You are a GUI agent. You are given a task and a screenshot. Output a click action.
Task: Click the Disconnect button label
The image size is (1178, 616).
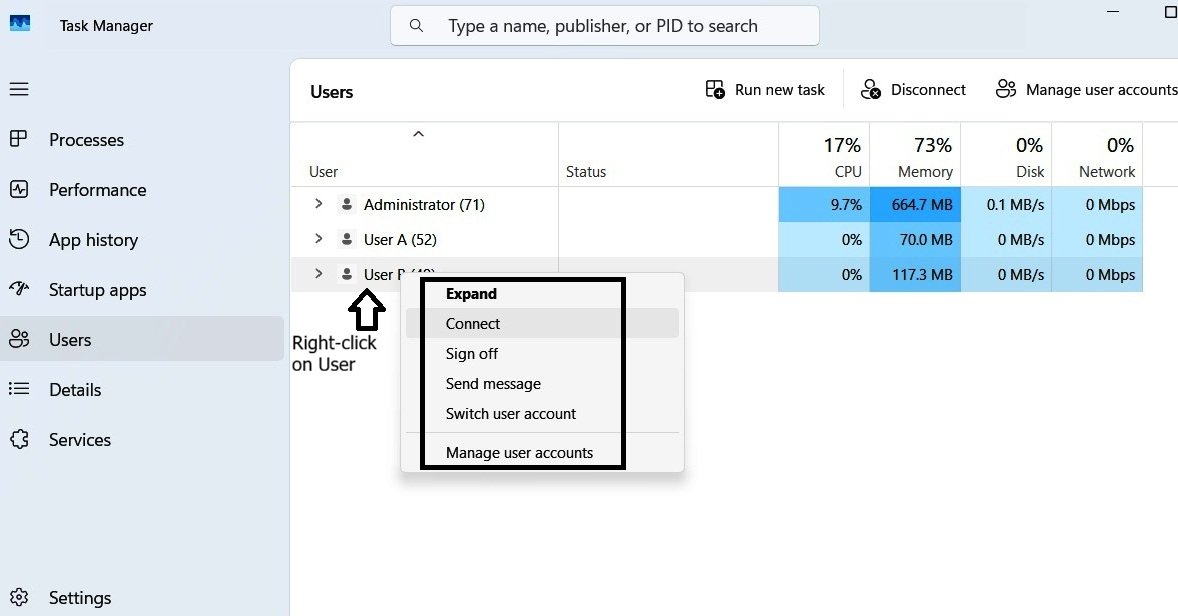929,89
